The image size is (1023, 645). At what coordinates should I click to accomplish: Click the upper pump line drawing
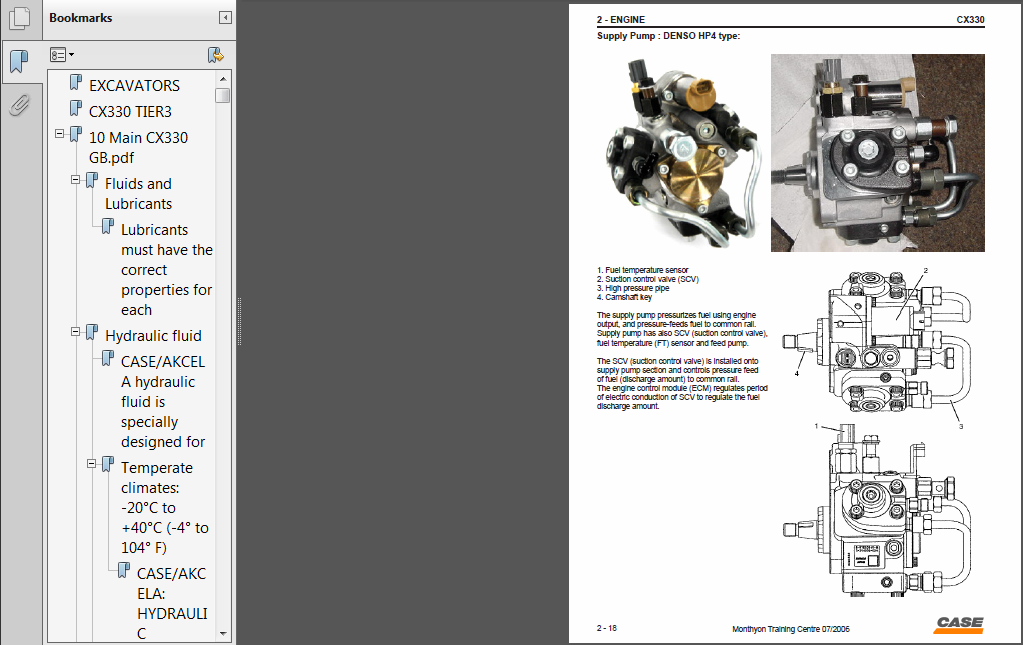point(879,344)
